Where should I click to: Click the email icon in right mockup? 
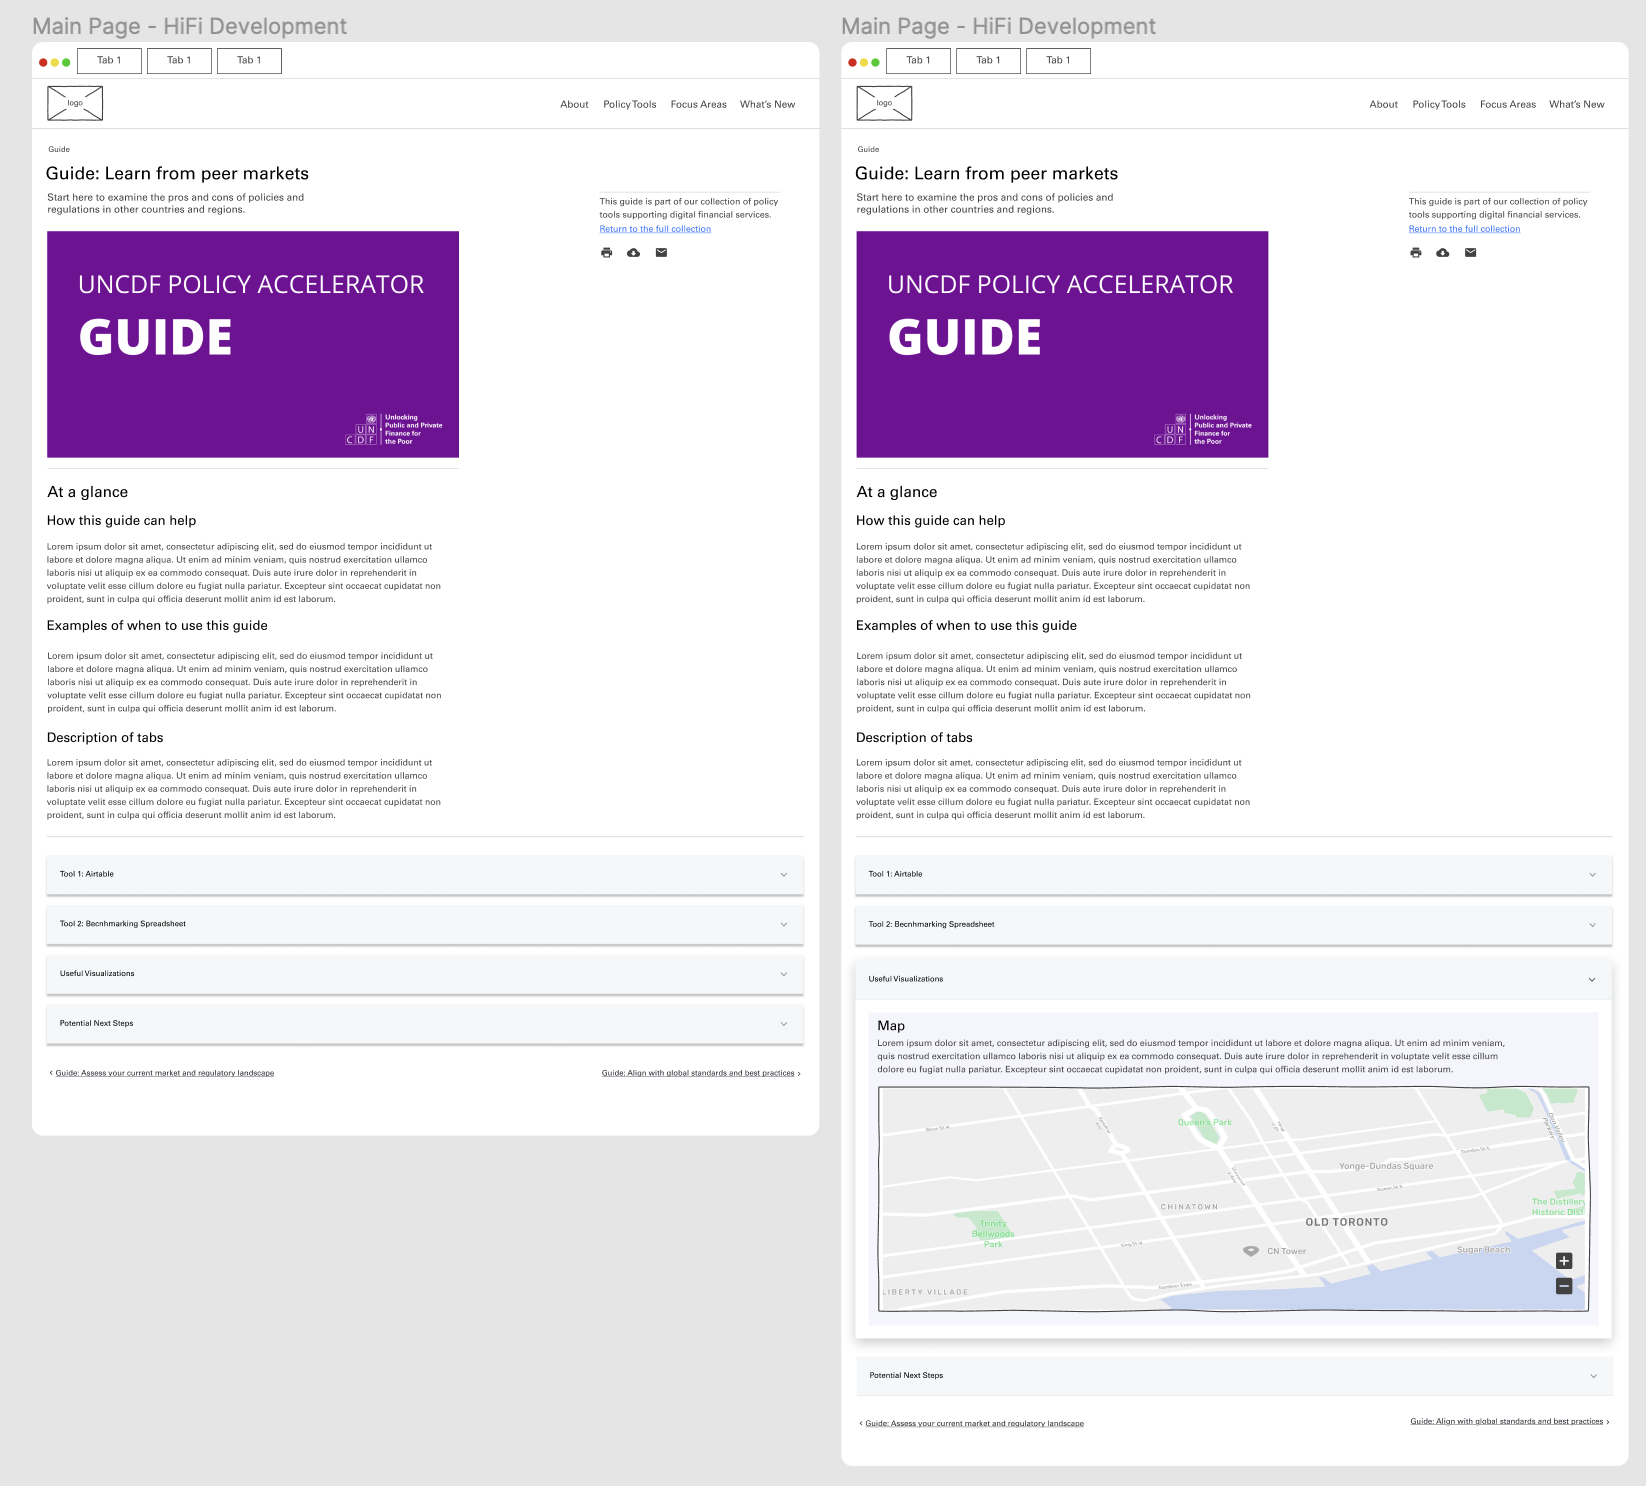(x=1470, y=253)
